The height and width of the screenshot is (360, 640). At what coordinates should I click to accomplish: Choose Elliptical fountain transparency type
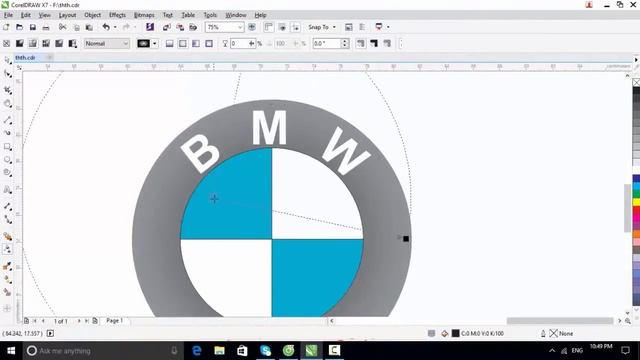point(182,43)
